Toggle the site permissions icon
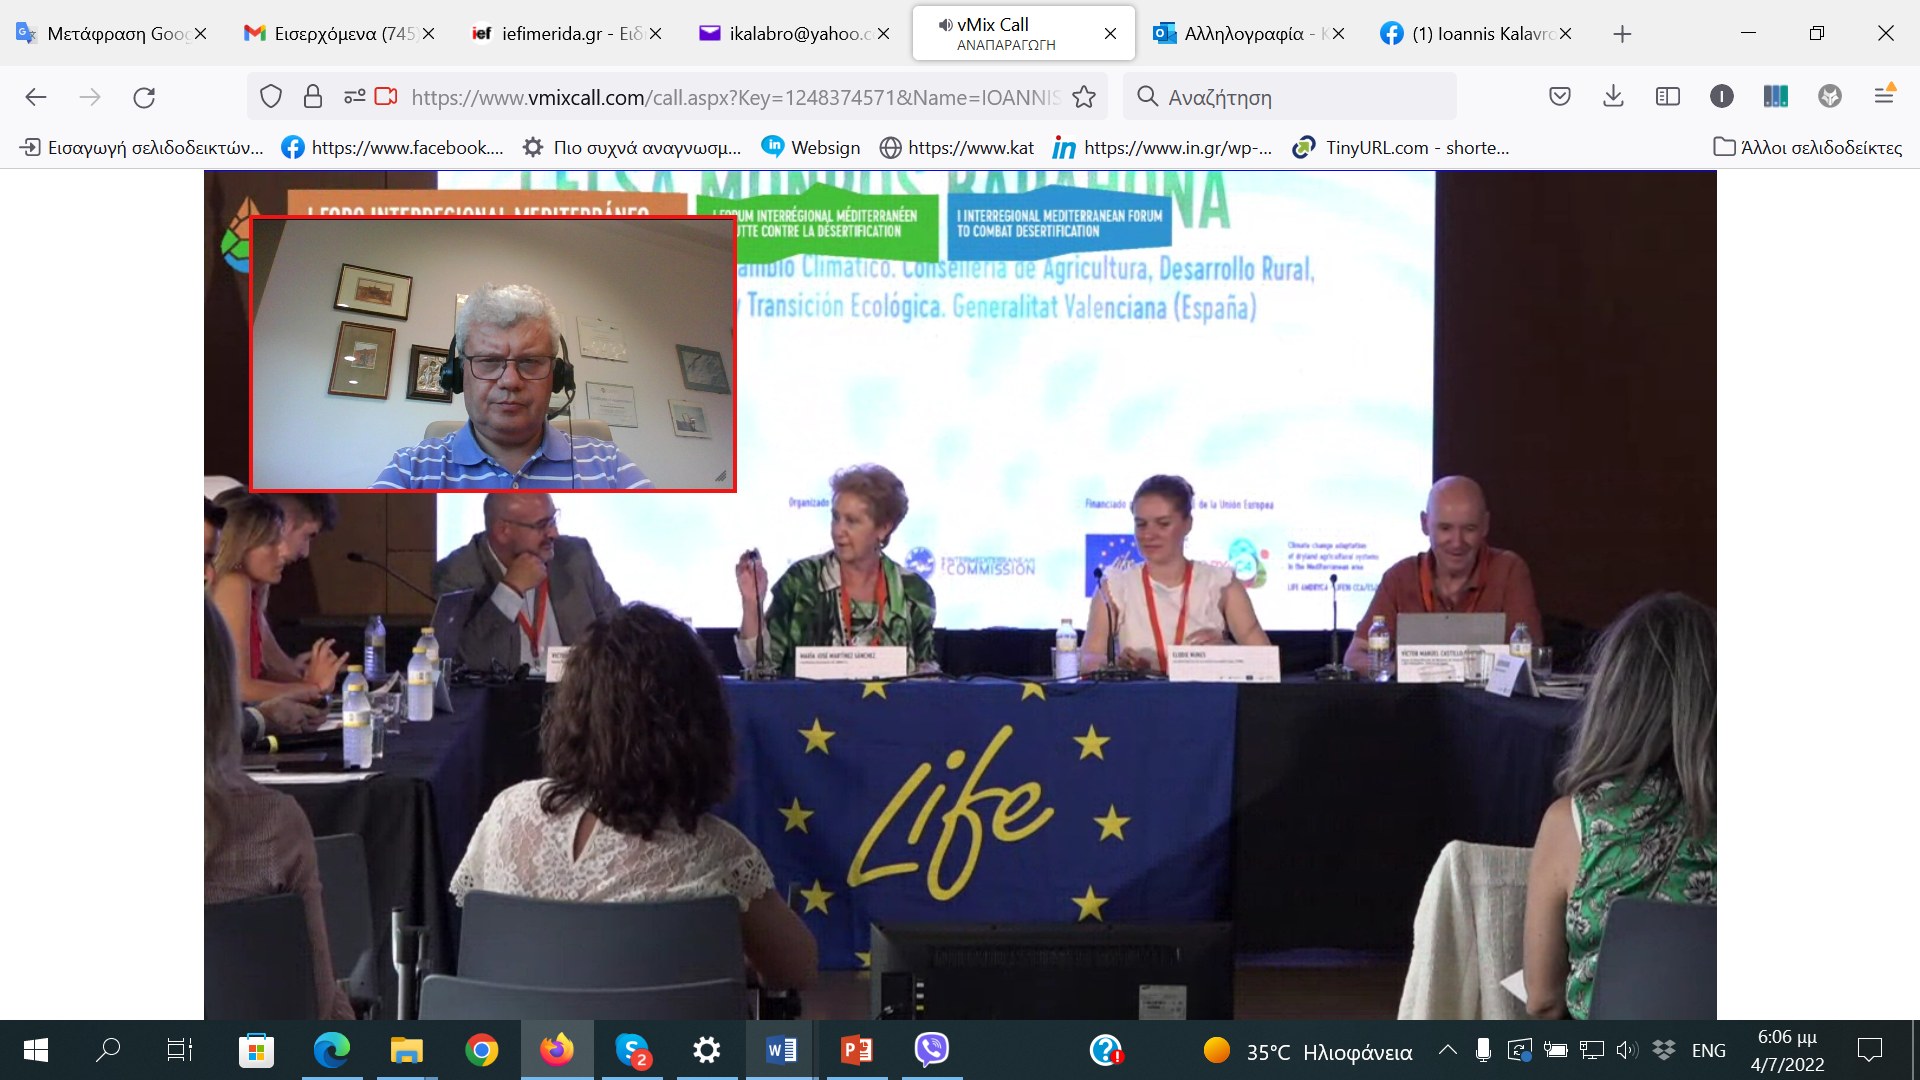This screenshot has height=1080, width=1920. pyautogui.click(x=354, y=97)
